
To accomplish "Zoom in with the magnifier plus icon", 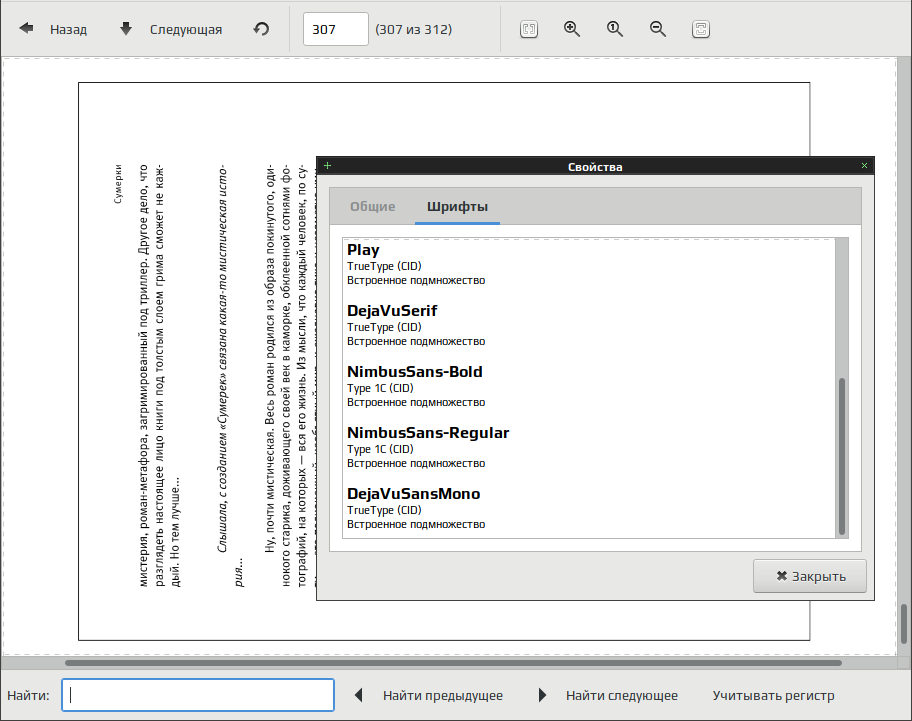I will click(572, 29).
